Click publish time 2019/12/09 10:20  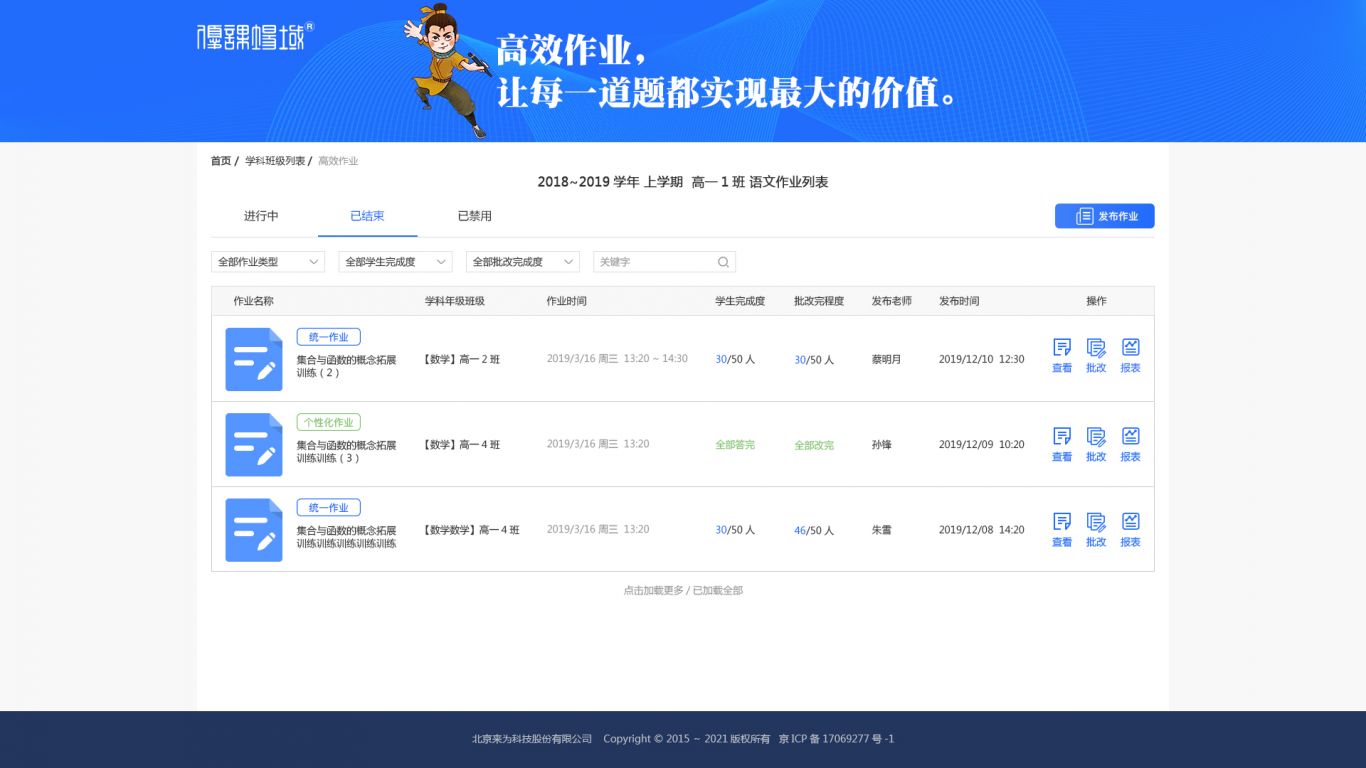(x=981, y=444)
